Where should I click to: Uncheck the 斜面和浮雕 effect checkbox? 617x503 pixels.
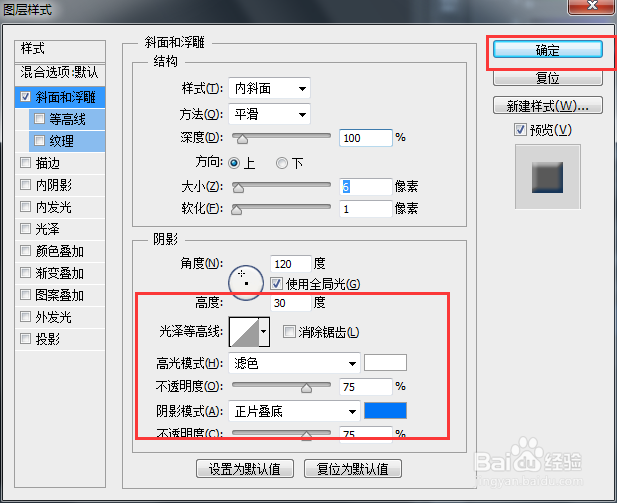coord(26,96)
